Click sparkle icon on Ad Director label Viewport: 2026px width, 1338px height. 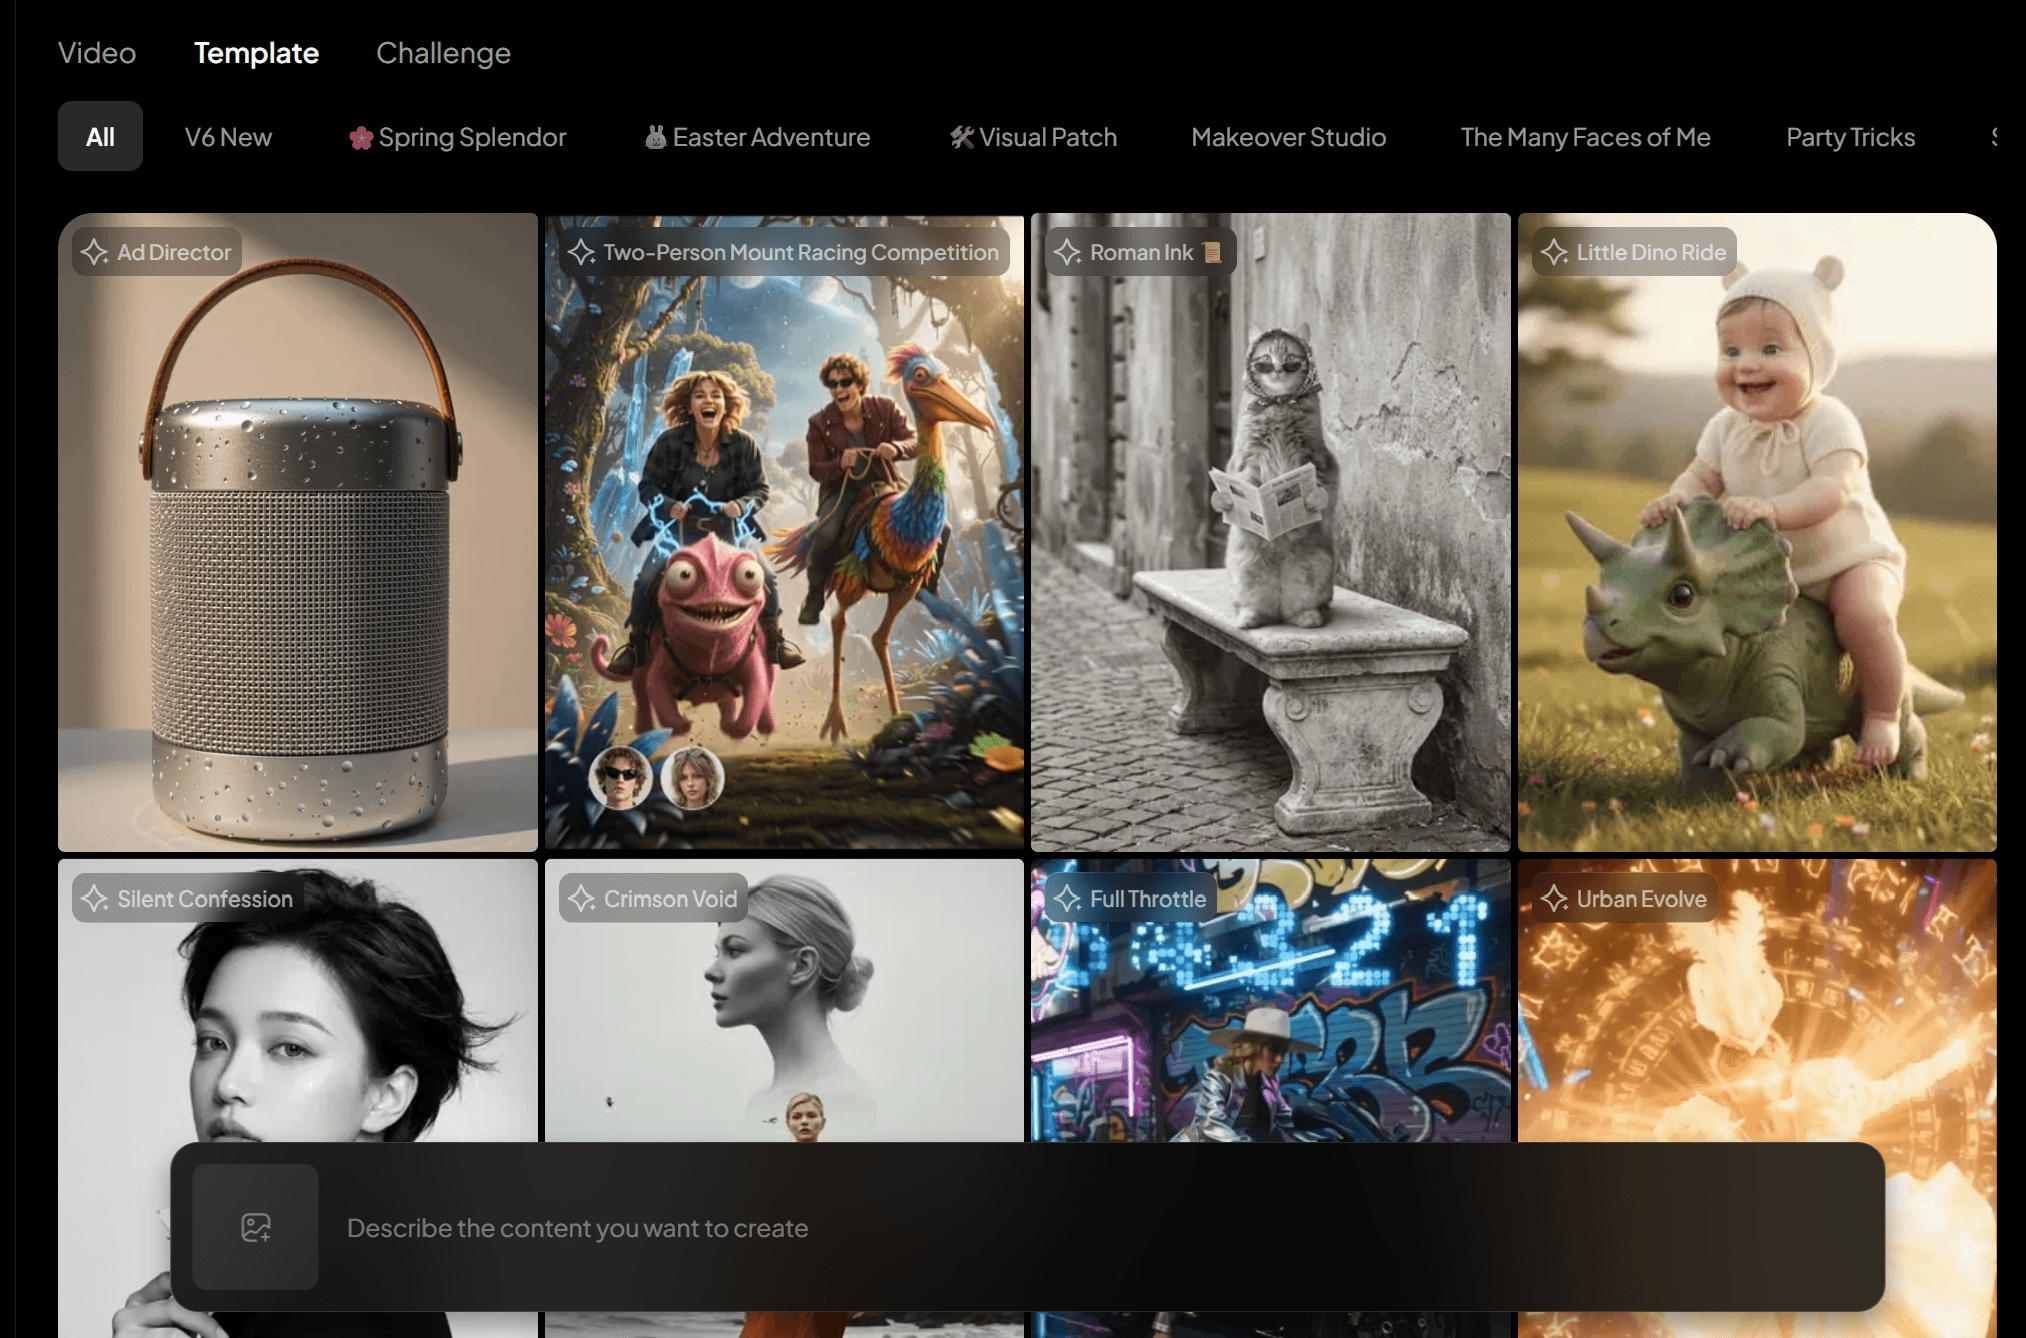pos(95,252)
